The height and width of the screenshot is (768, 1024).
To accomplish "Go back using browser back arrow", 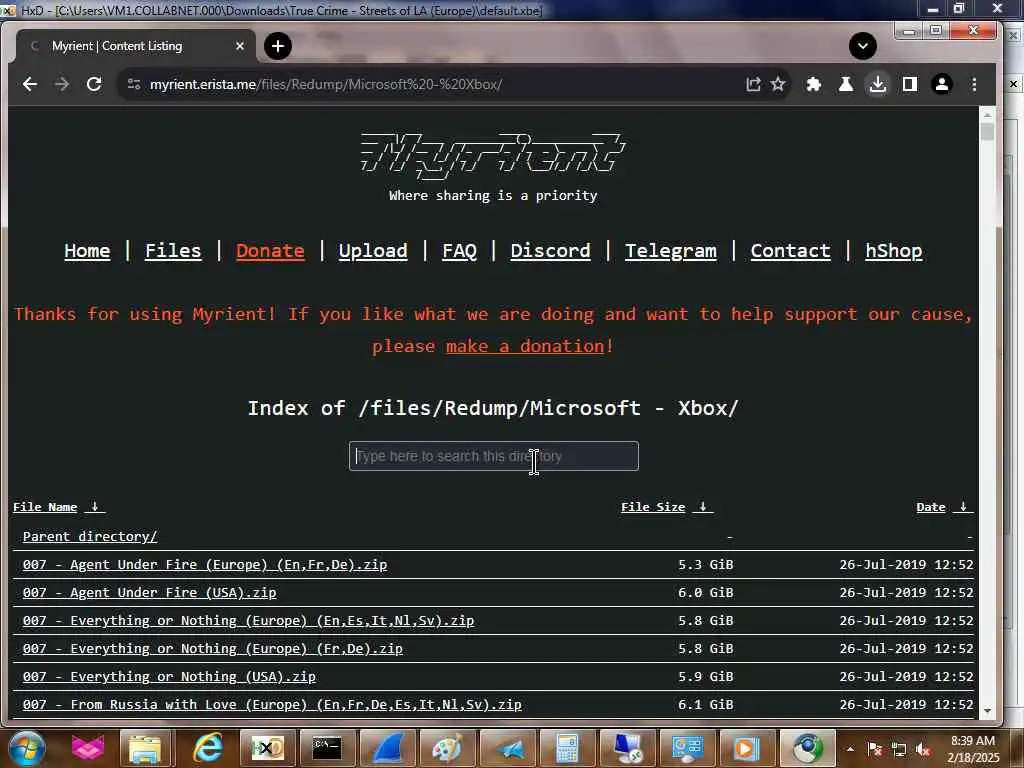I will point(29,84).
